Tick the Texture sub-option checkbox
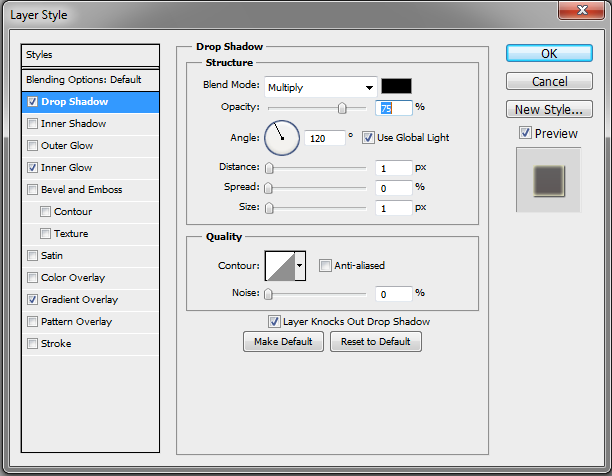Viewport: 612px width, 476px height. (45, 234)
